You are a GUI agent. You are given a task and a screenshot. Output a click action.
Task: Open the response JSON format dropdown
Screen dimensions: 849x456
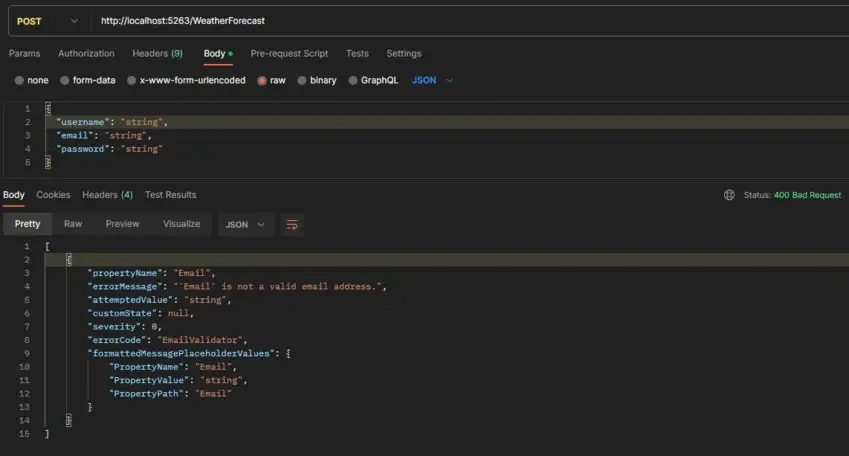point(245,225)
